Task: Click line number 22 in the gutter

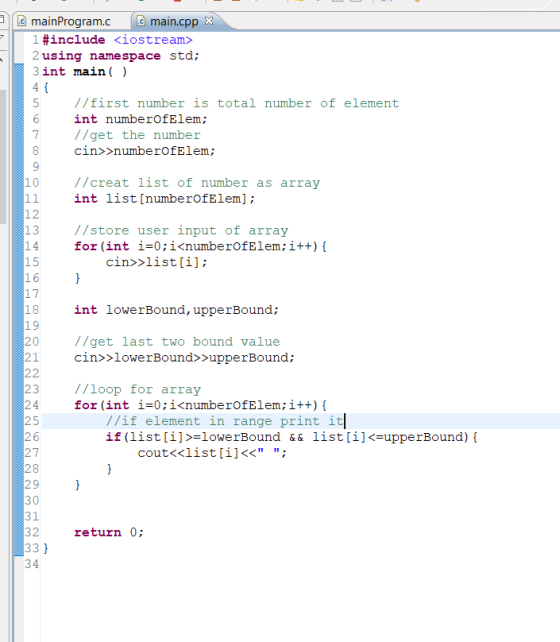Action: click(32, 373)
